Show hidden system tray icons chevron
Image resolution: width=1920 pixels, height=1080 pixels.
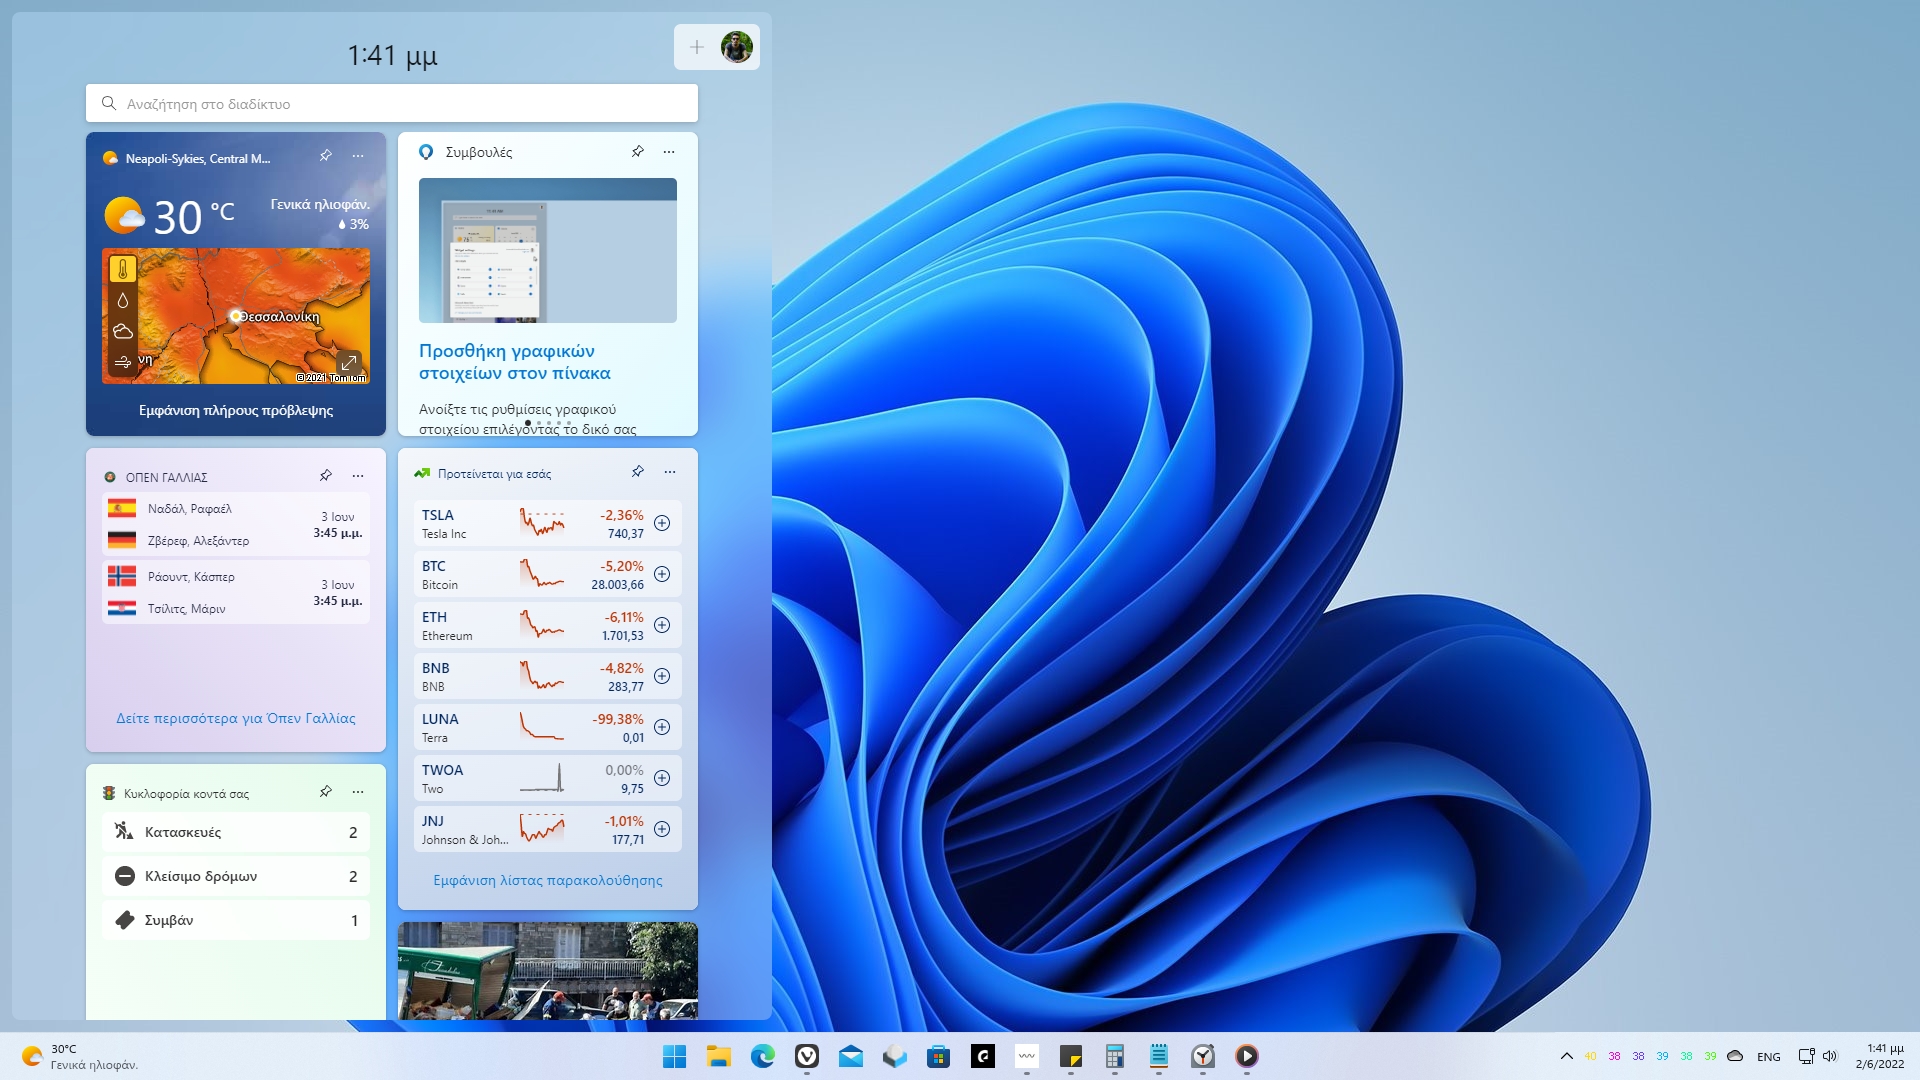pyautogui.click(x=1566, y=1056)
